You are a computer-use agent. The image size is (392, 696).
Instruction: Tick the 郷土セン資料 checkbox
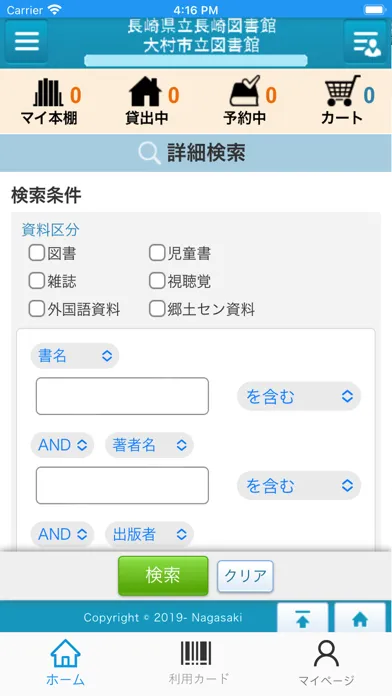[157, 309]
